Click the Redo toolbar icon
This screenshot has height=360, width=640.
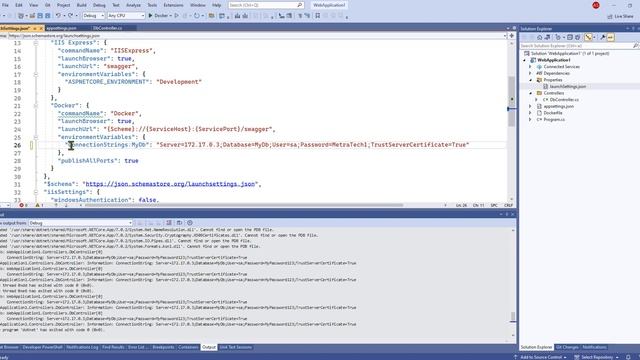70,16
